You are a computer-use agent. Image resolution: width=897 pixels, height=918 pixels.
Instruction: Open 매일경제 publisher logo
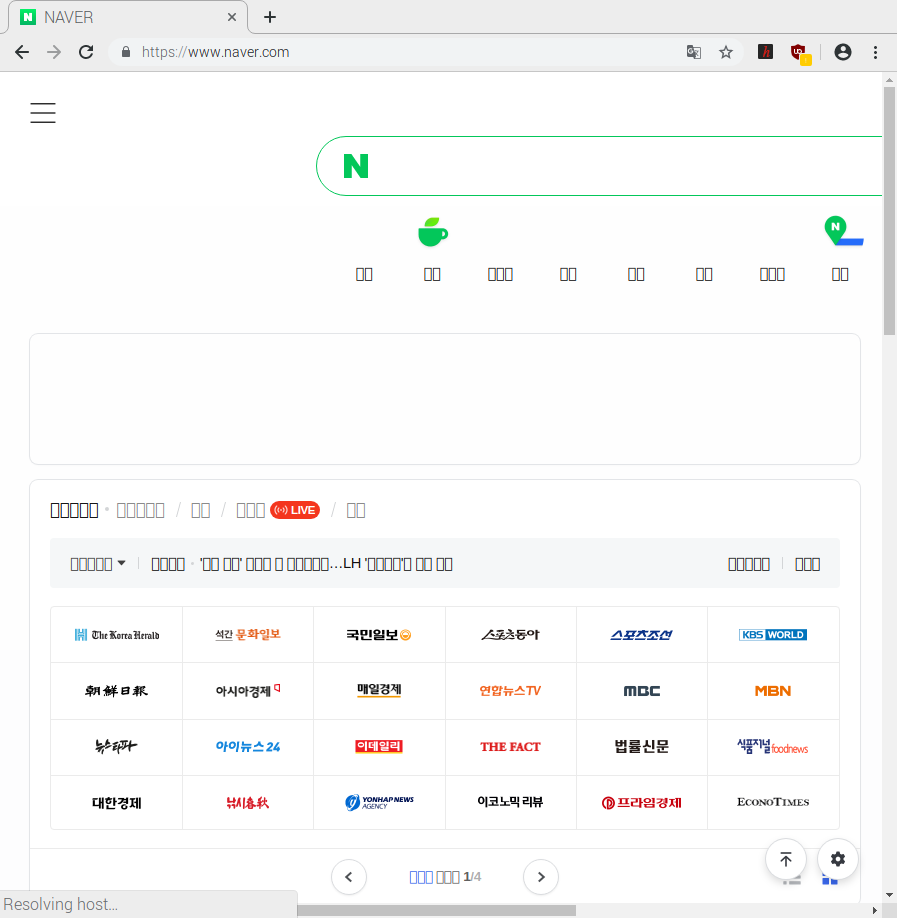(379, 690)
